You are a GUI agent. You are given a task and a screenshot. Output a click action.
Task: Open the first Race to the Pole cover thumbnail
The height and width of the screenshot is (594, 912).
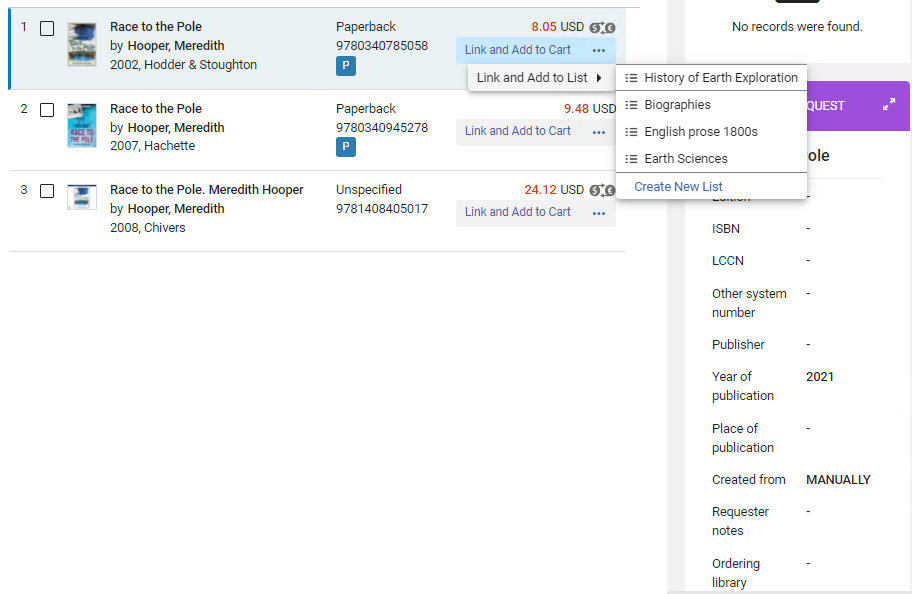coord(82,45)
